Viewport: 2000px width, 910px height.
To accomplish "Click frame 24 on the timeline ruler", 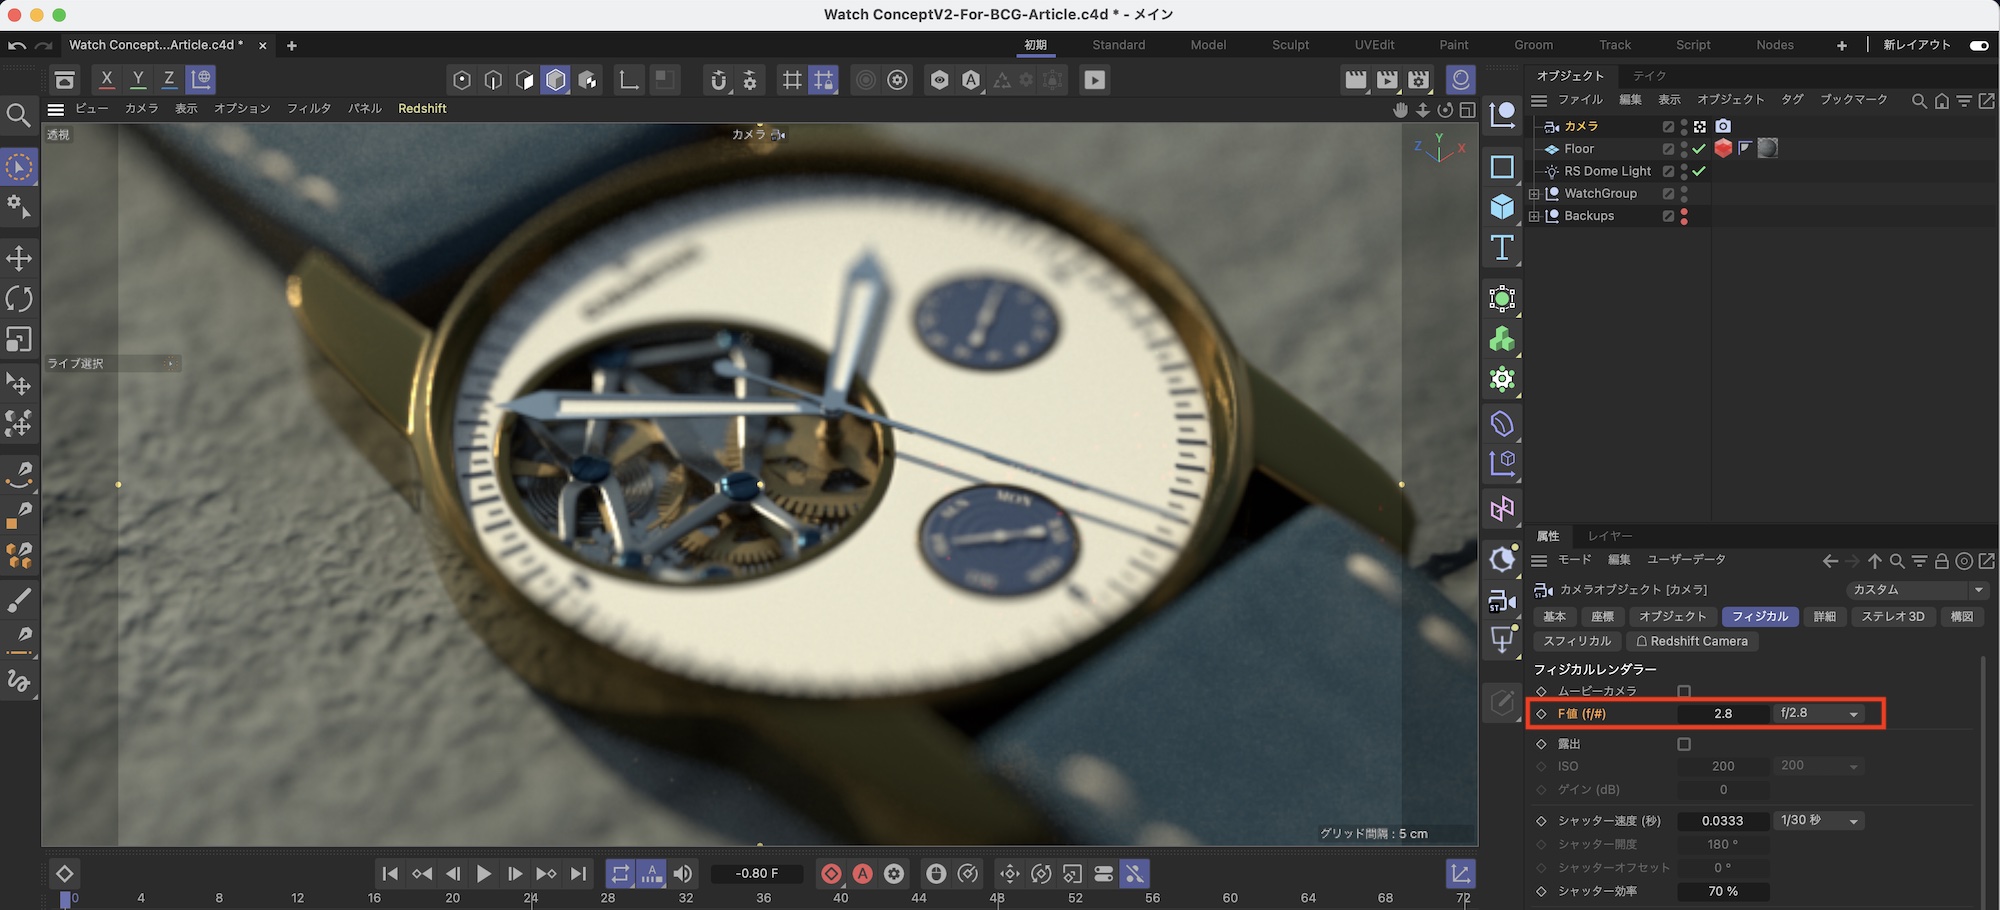I will (531, 898).
